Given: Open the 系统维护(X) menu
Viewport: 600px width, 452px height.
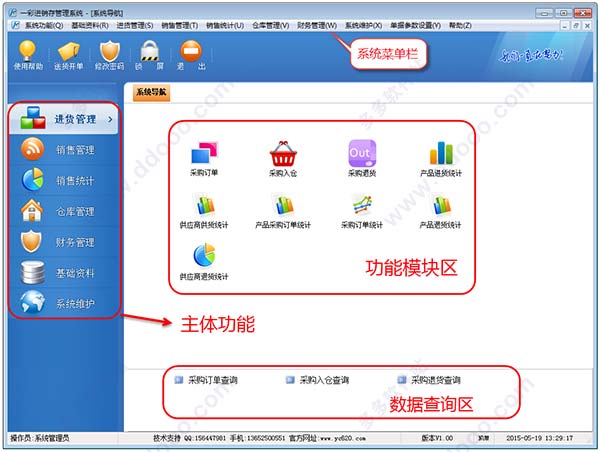Looking at the screenshot, I should click(364, 26).
